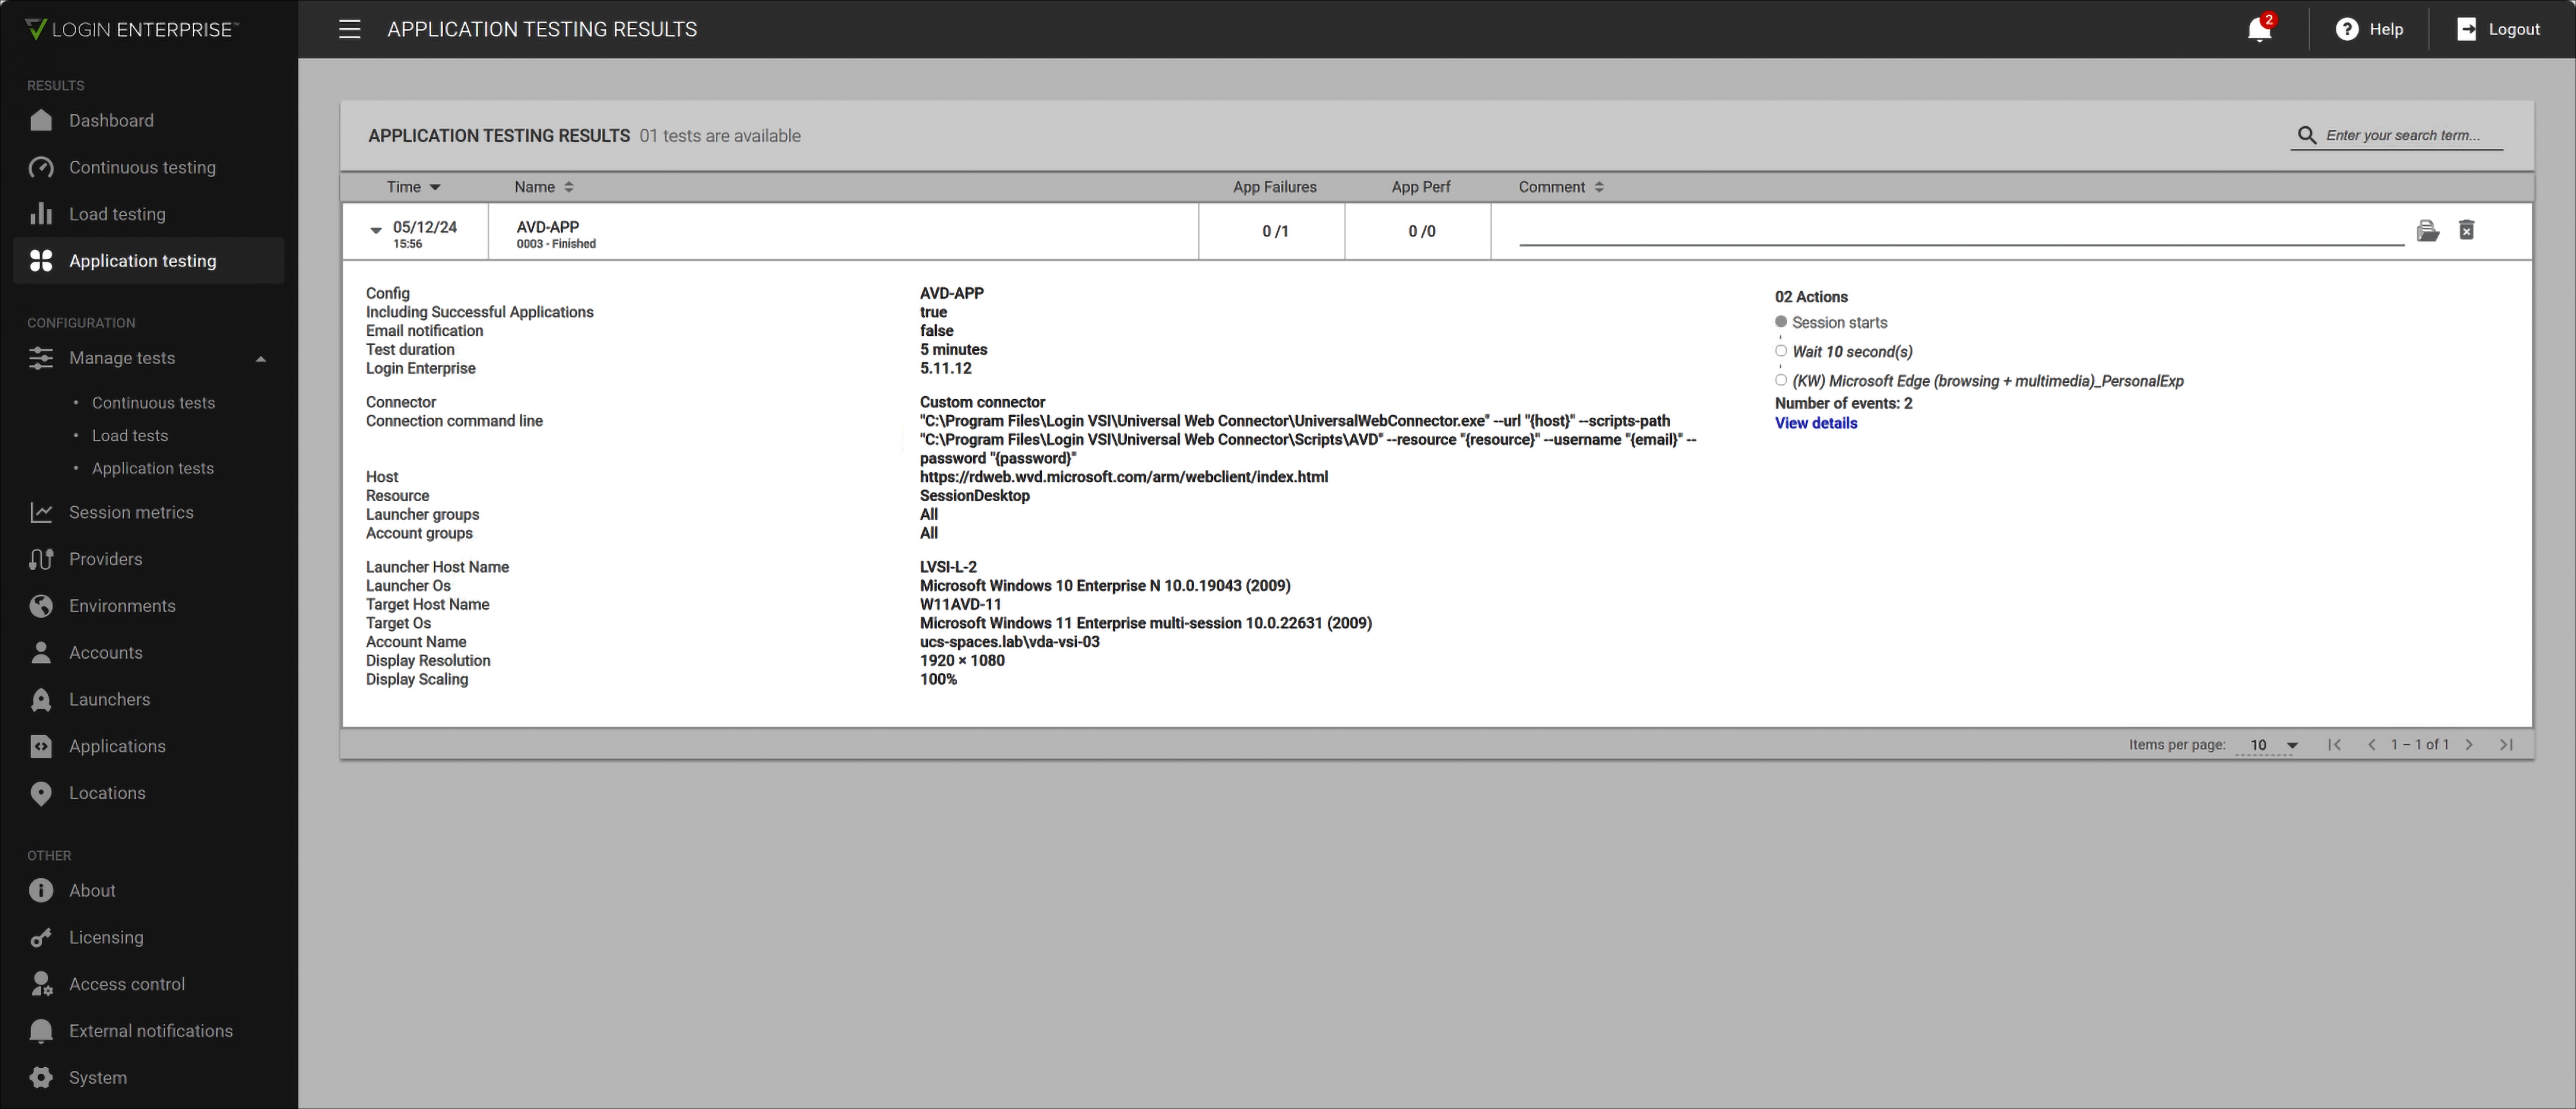This screenshot has width=2576, height=1109.
Task: Select the Wait 10 second(s) action marker
Action: (1780, 351)
